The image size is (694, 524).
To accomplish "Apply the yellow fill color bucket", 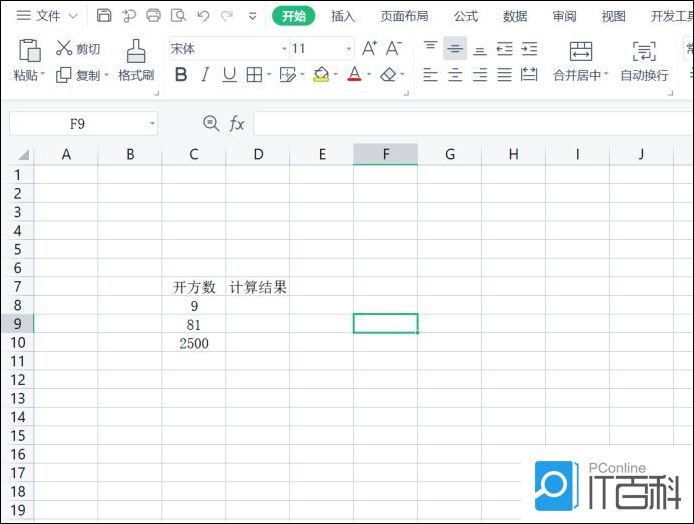I will coord(321,74).
